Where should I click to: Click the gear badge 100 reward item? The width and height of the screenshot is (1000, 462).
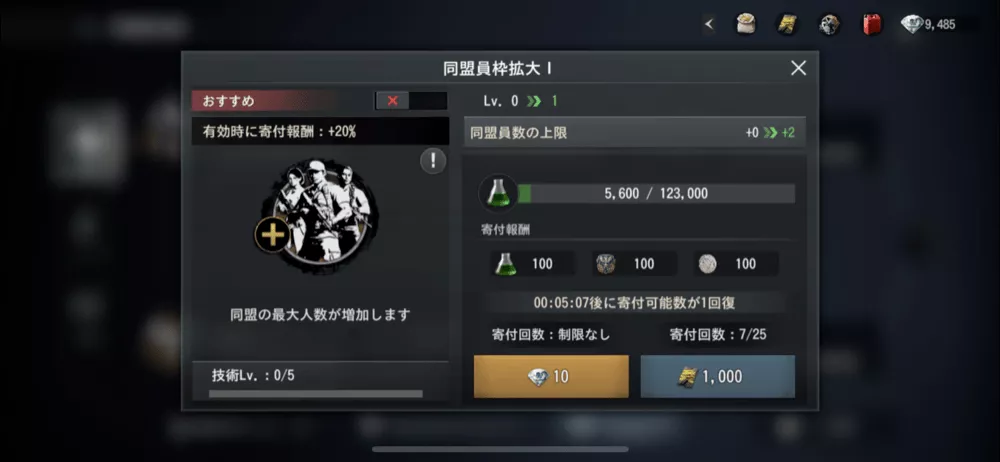(635, 264)
